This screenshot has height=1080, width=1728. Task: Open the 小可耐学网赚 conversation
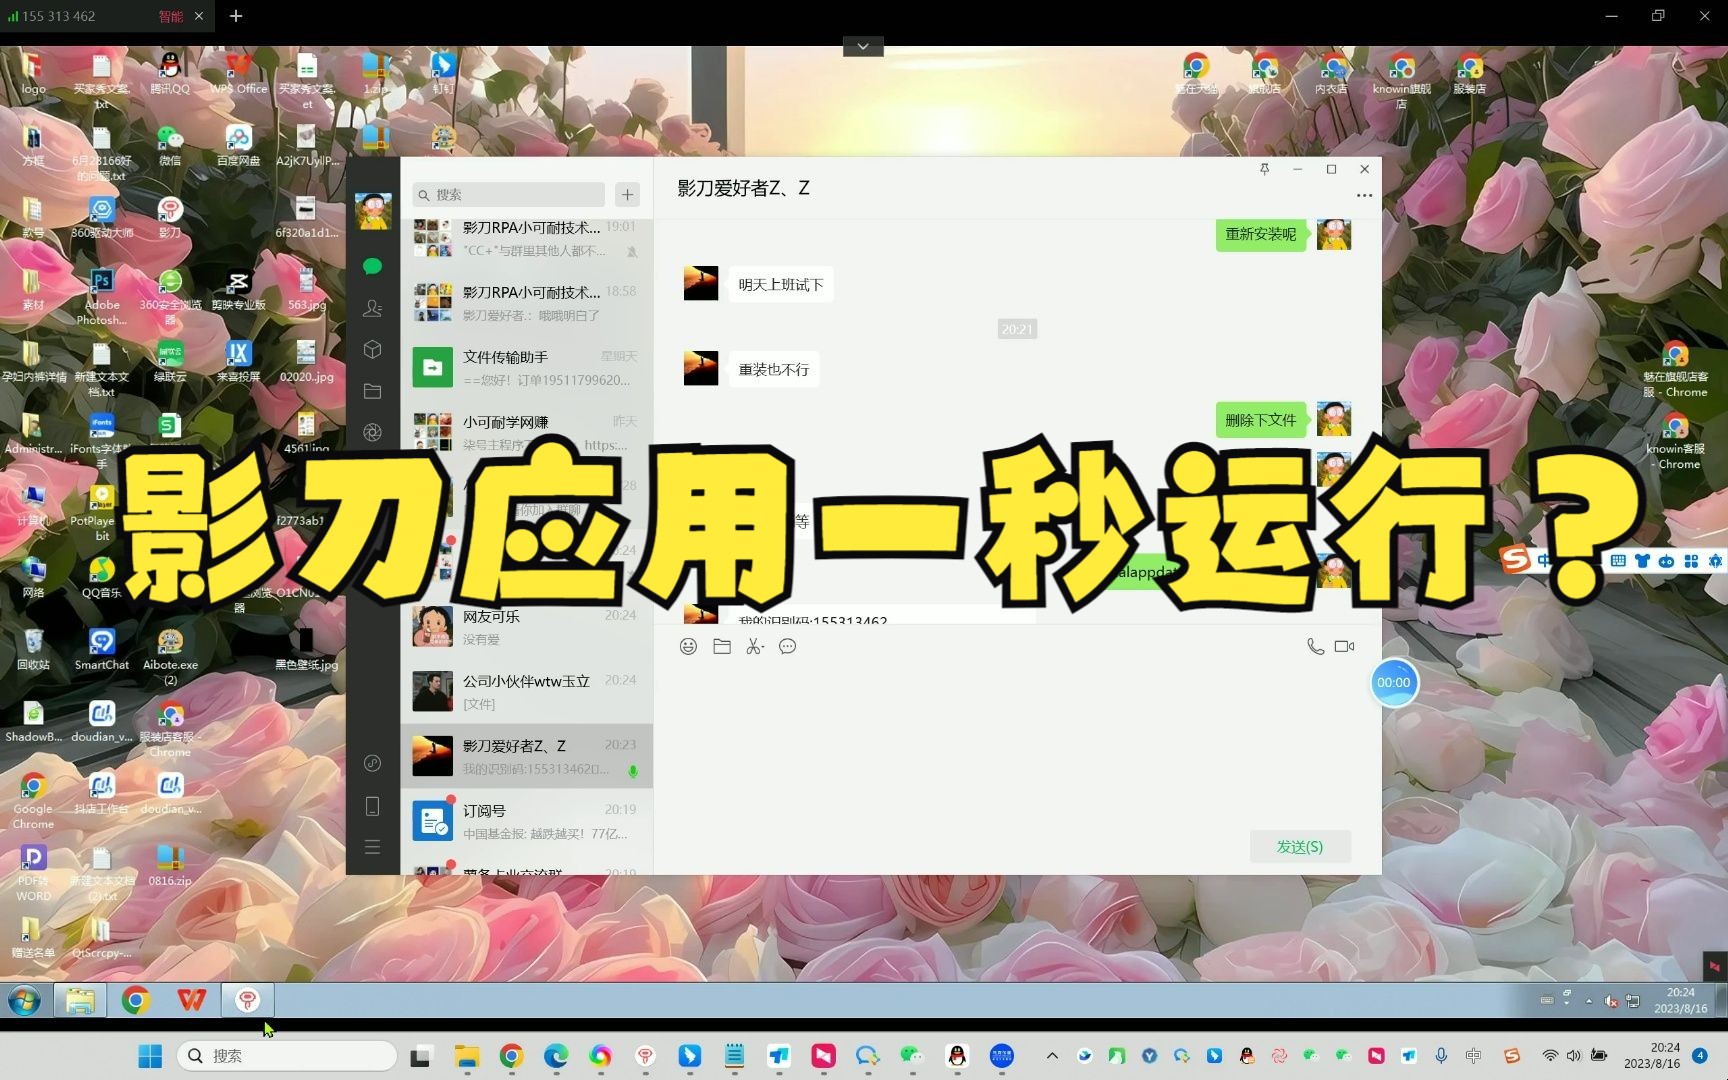pyautogui.click(x=527, y=432)
